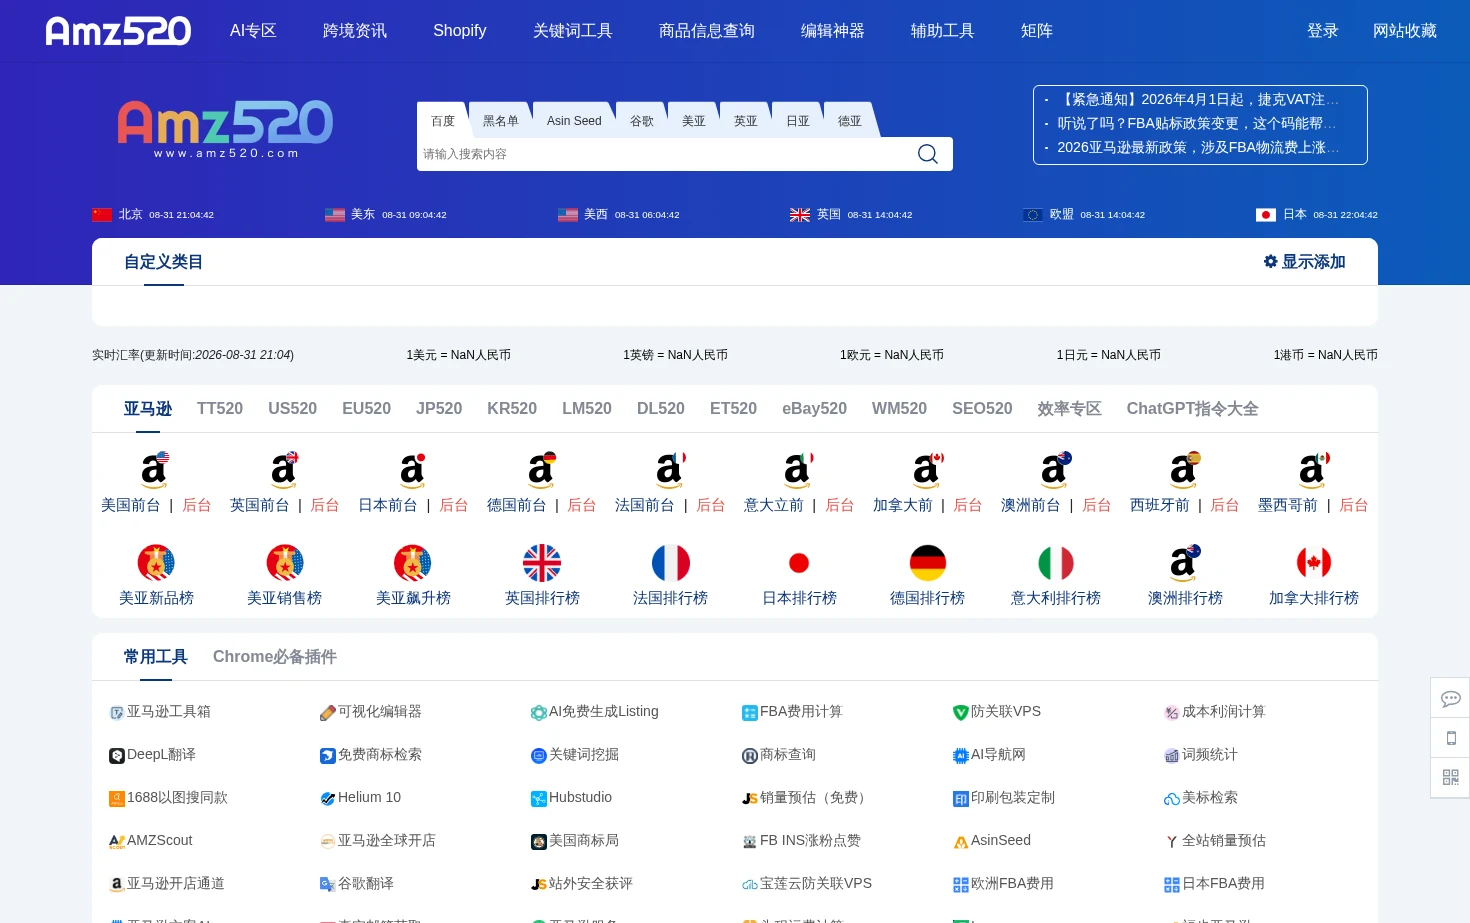Open the Germany Amazon front-end icon
Screen dimensions: 1470x923
point(541,469)
